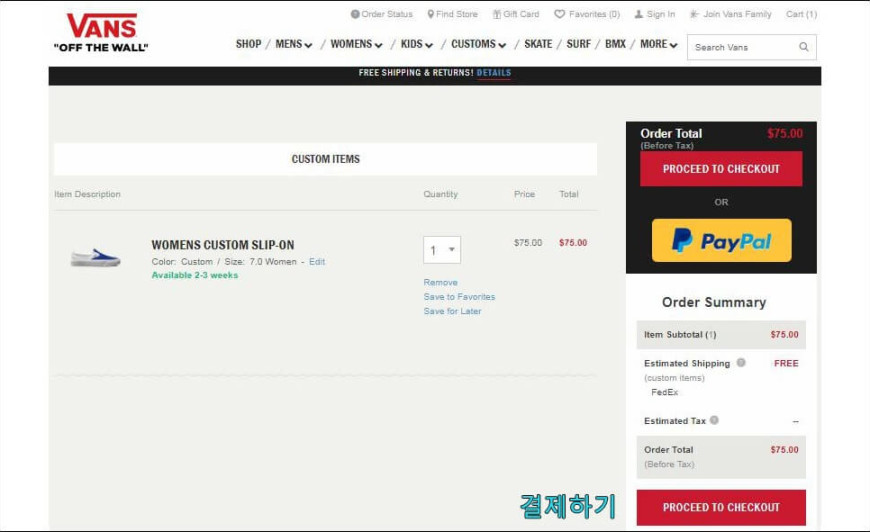This screenshot has width=870, height=532.
Task: Expand the WOMENS dropdown menu
Action: coord(356,44)
